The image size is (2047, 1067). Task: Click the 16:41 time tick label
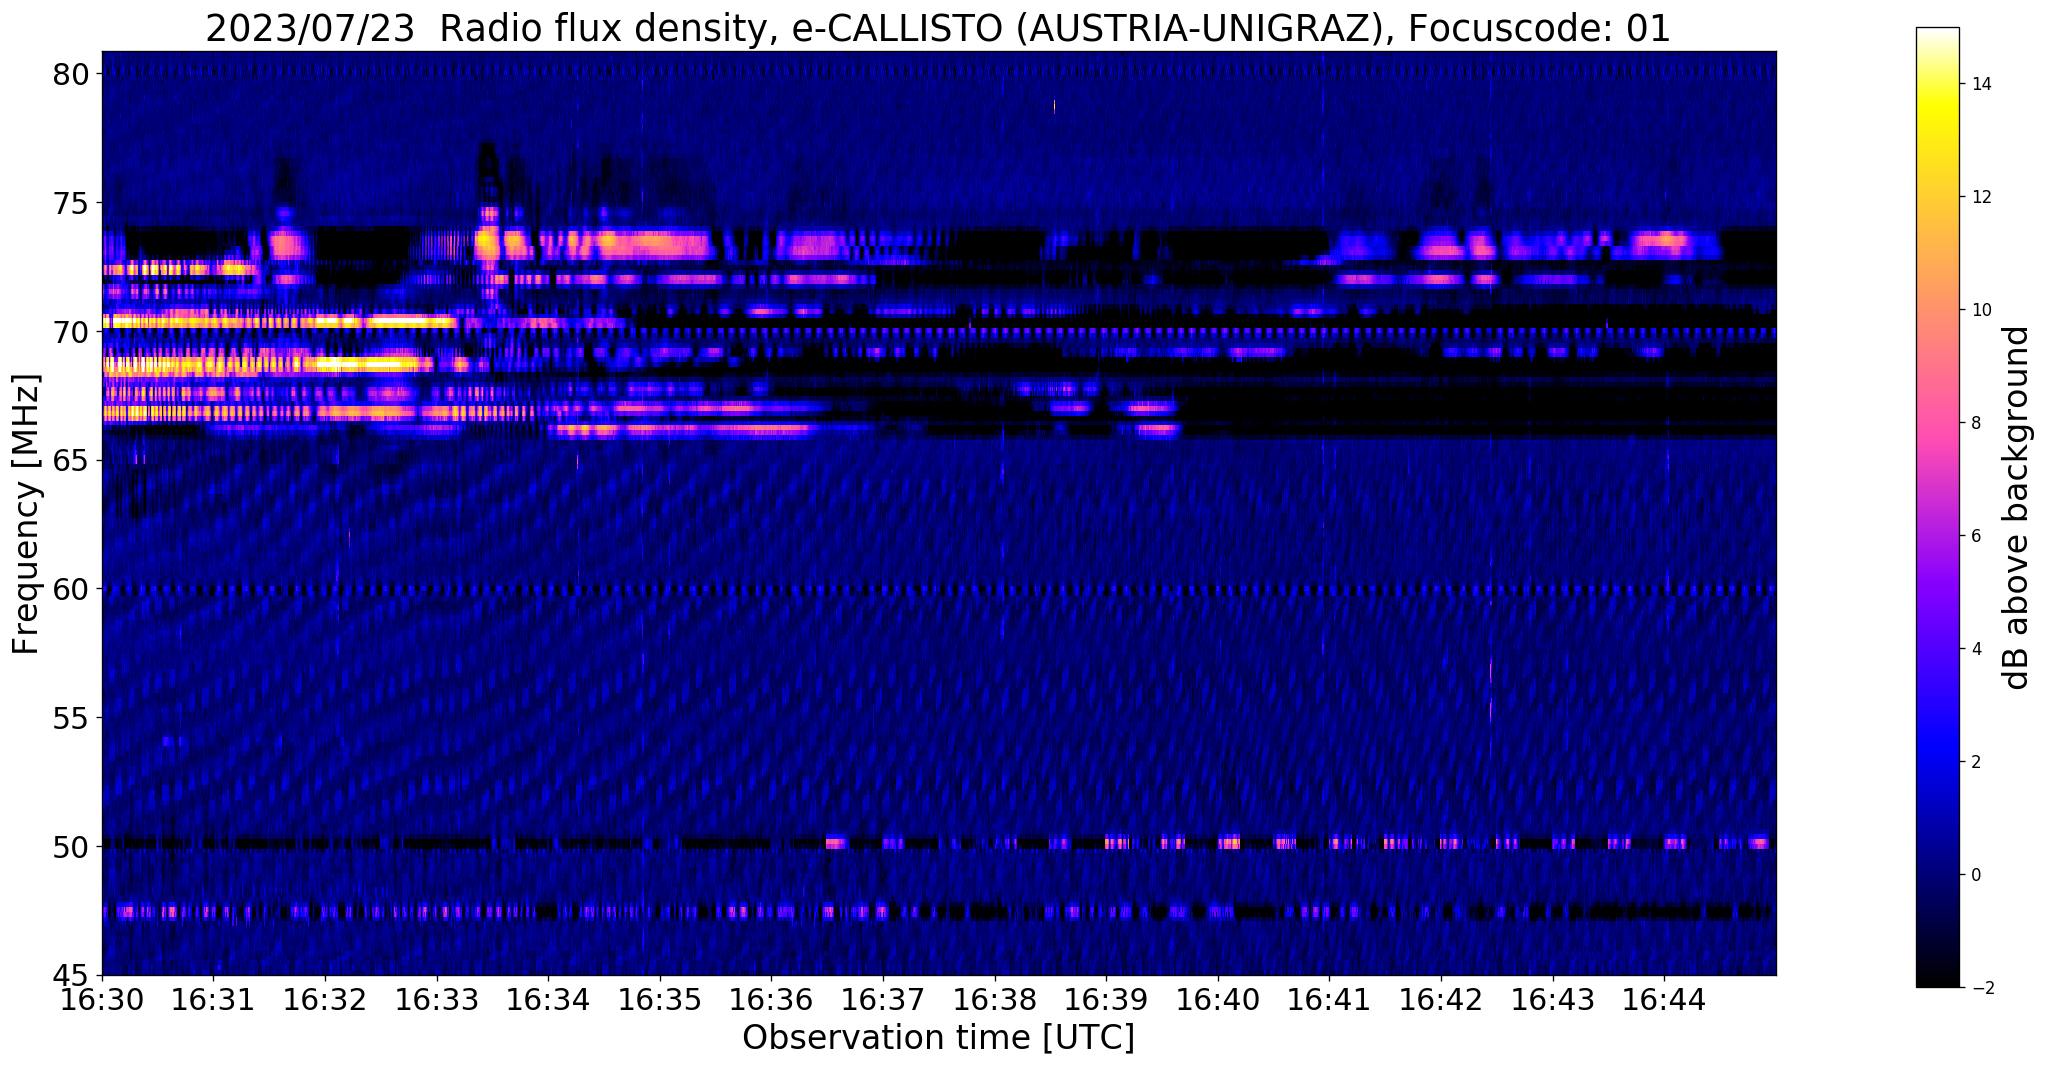[1329, 1001]
